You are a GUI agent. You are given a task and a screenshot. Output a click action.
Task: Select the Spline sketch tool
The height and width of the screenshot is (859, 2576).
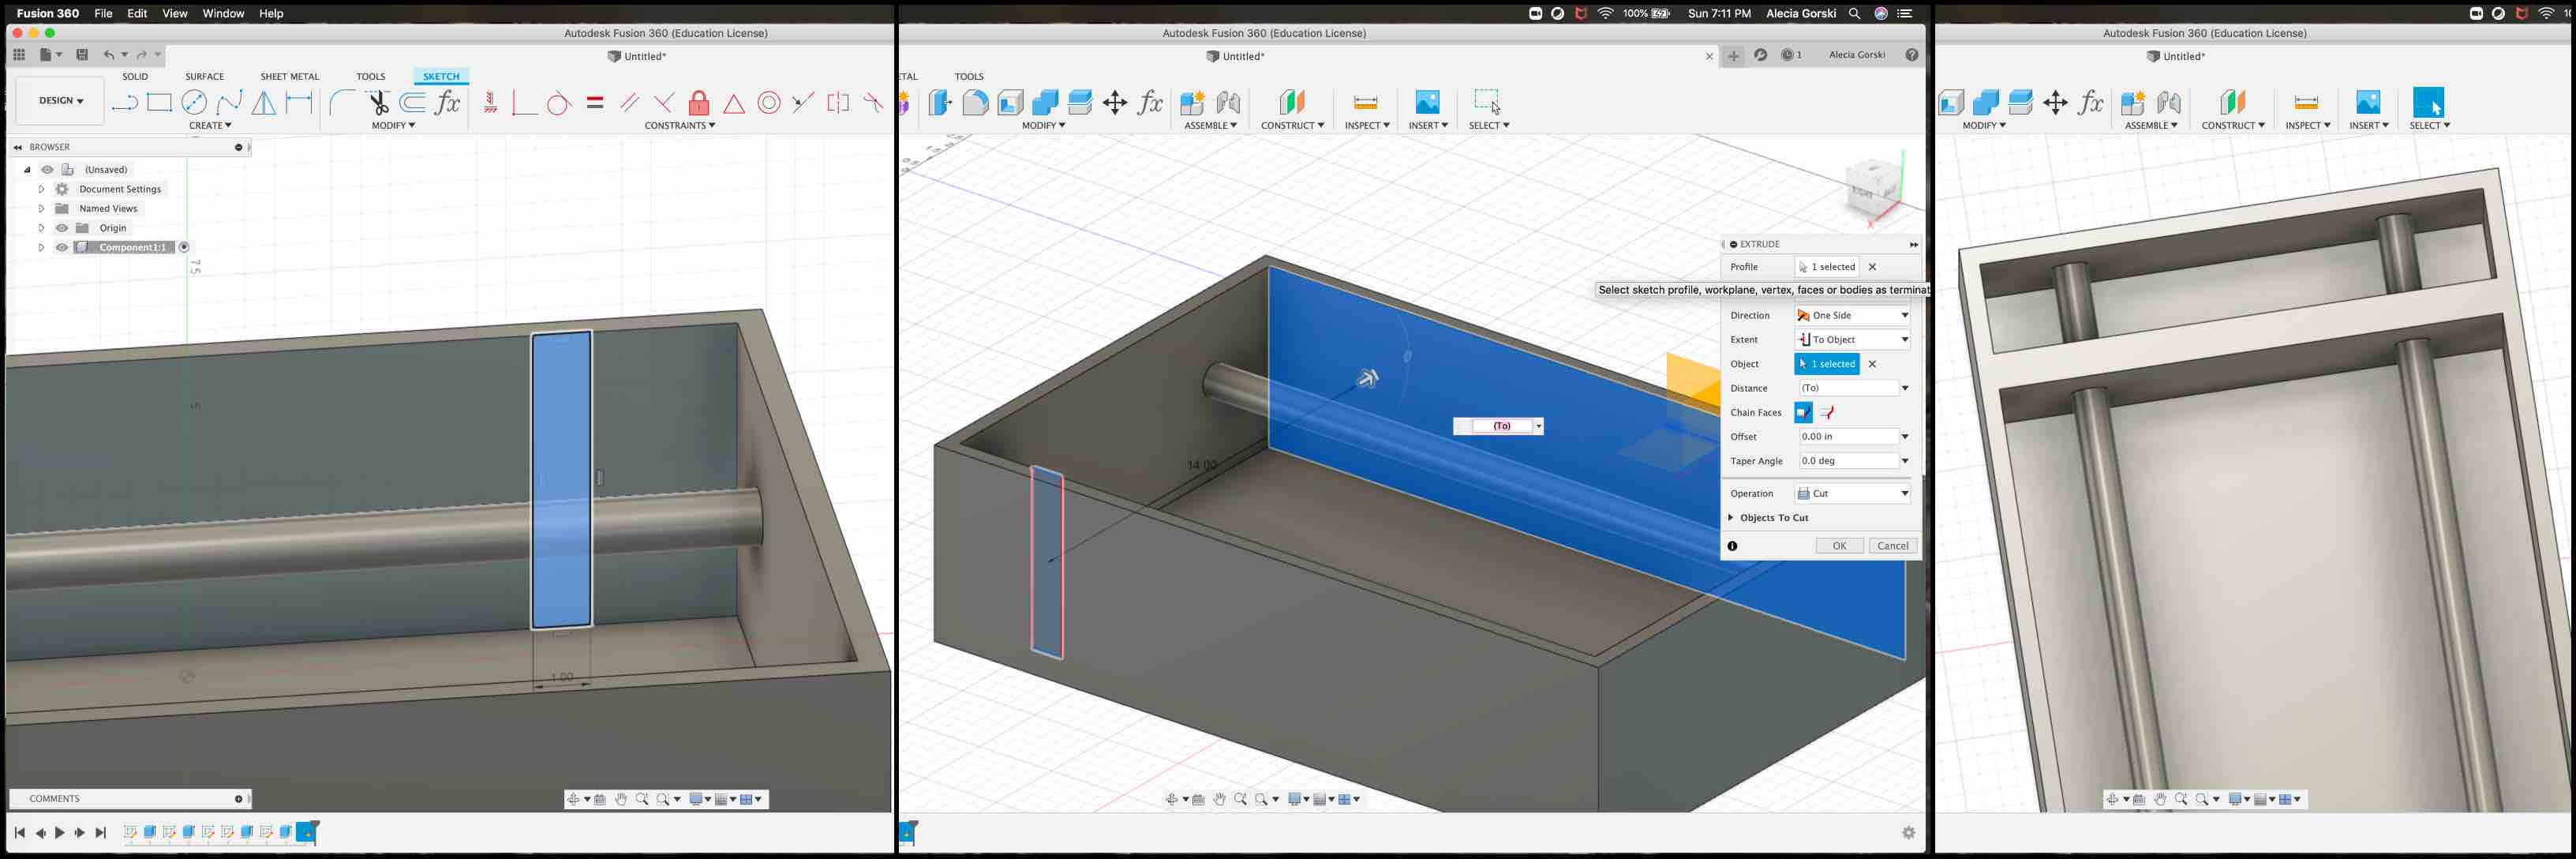(x=229, y=102)
